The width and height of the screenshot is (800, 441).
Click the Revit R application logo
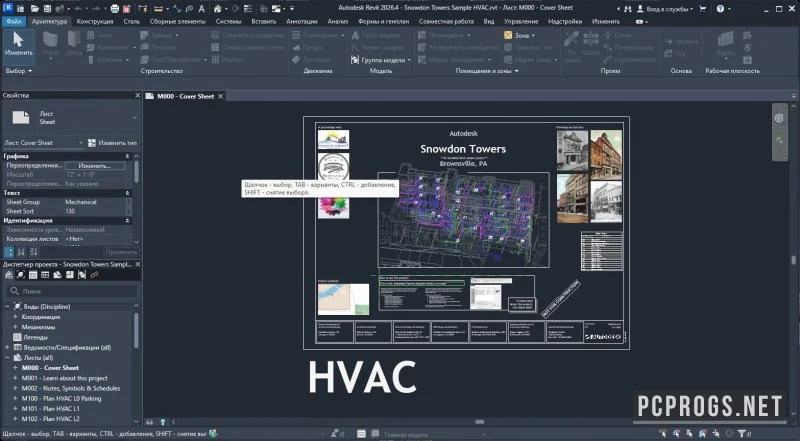(x=8, y=8)
